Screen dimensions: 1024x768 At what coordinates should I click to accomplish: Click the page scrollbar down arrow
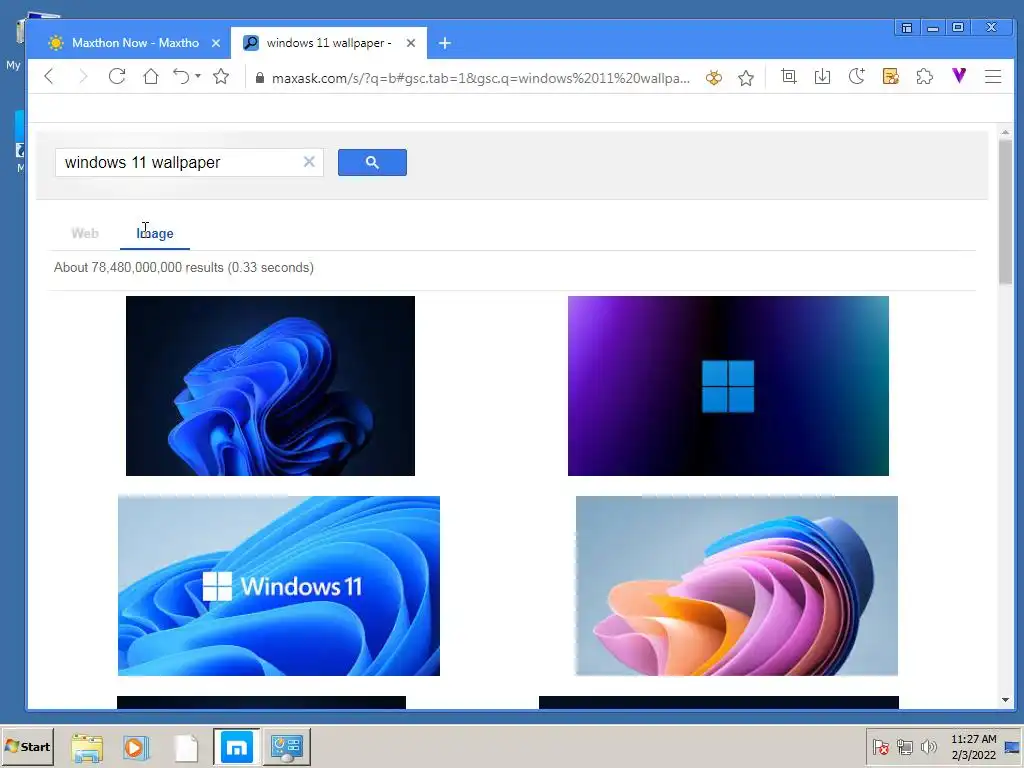(x=1005, y=700)
